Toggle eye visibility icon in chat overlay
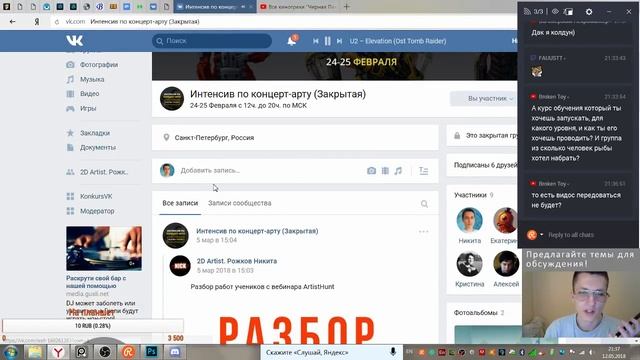The image size is (640, 360). [556, 11]
